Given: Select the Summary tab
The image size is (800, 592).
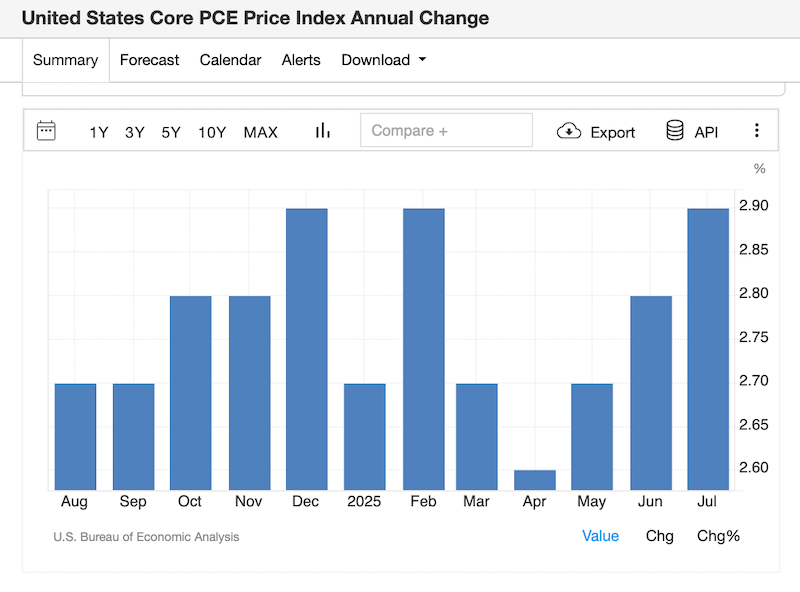Looking at the screenshot, I should [x=65, y=60].
